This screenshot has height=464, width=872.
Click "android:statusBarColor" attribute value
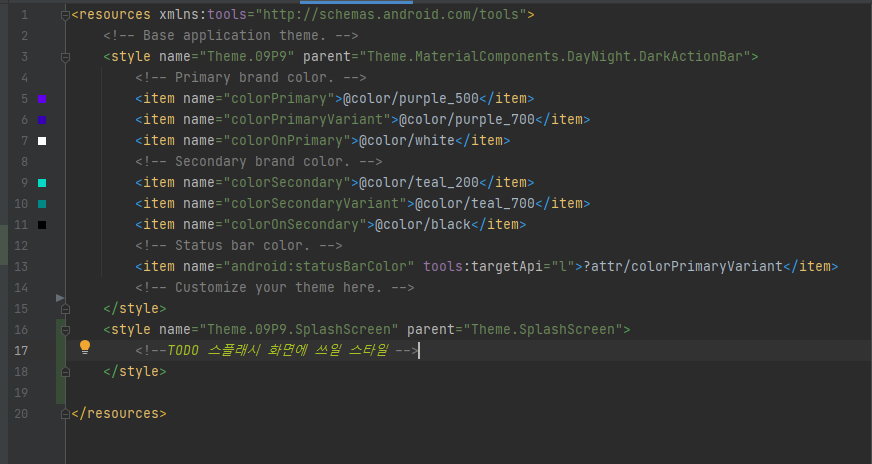click(x=319, y=266)
